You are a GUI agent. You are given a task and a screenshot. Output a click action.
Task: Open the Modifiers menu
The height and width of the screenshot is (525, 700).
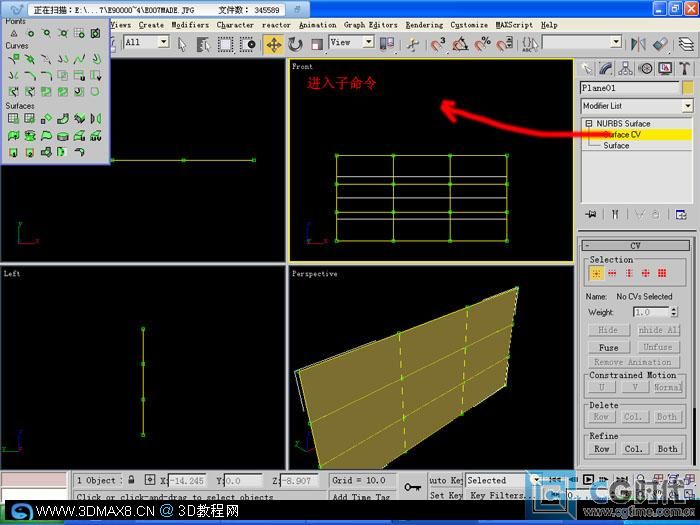(190, 25)
